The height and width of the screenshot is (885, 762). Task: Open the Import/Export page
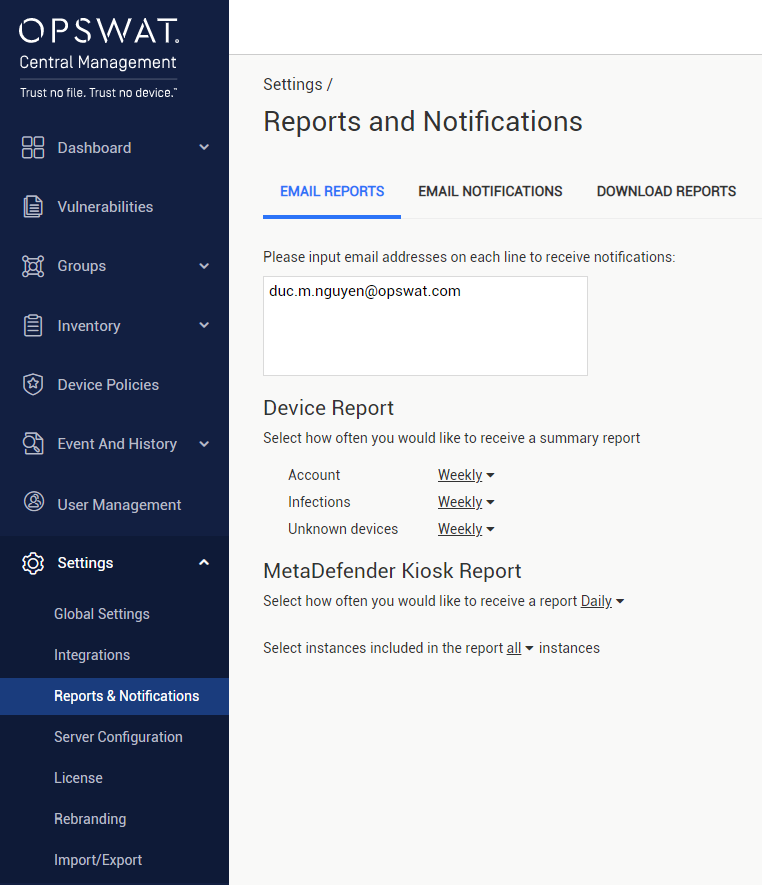pos(98,860)
